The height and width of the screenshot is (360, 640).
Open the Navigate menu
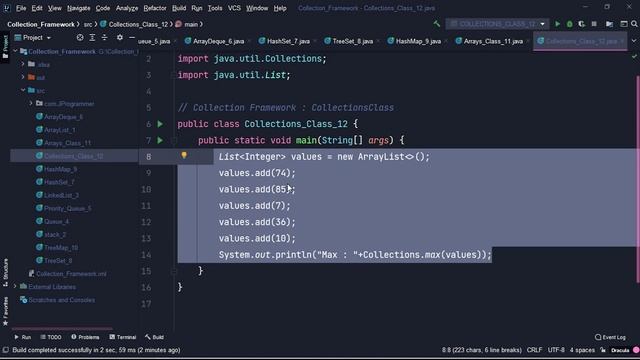[x=78, y=8]
